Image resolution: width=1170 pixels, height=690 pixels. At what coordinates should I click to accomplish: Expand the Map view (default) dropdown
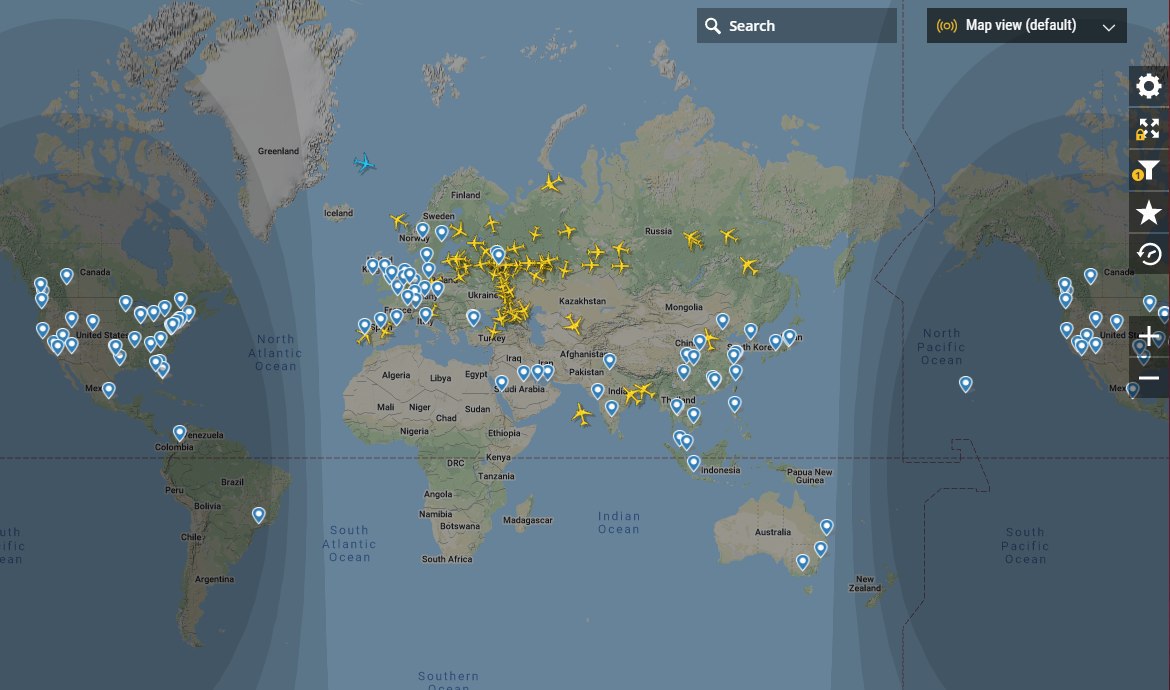click(x=1027, y=26)
